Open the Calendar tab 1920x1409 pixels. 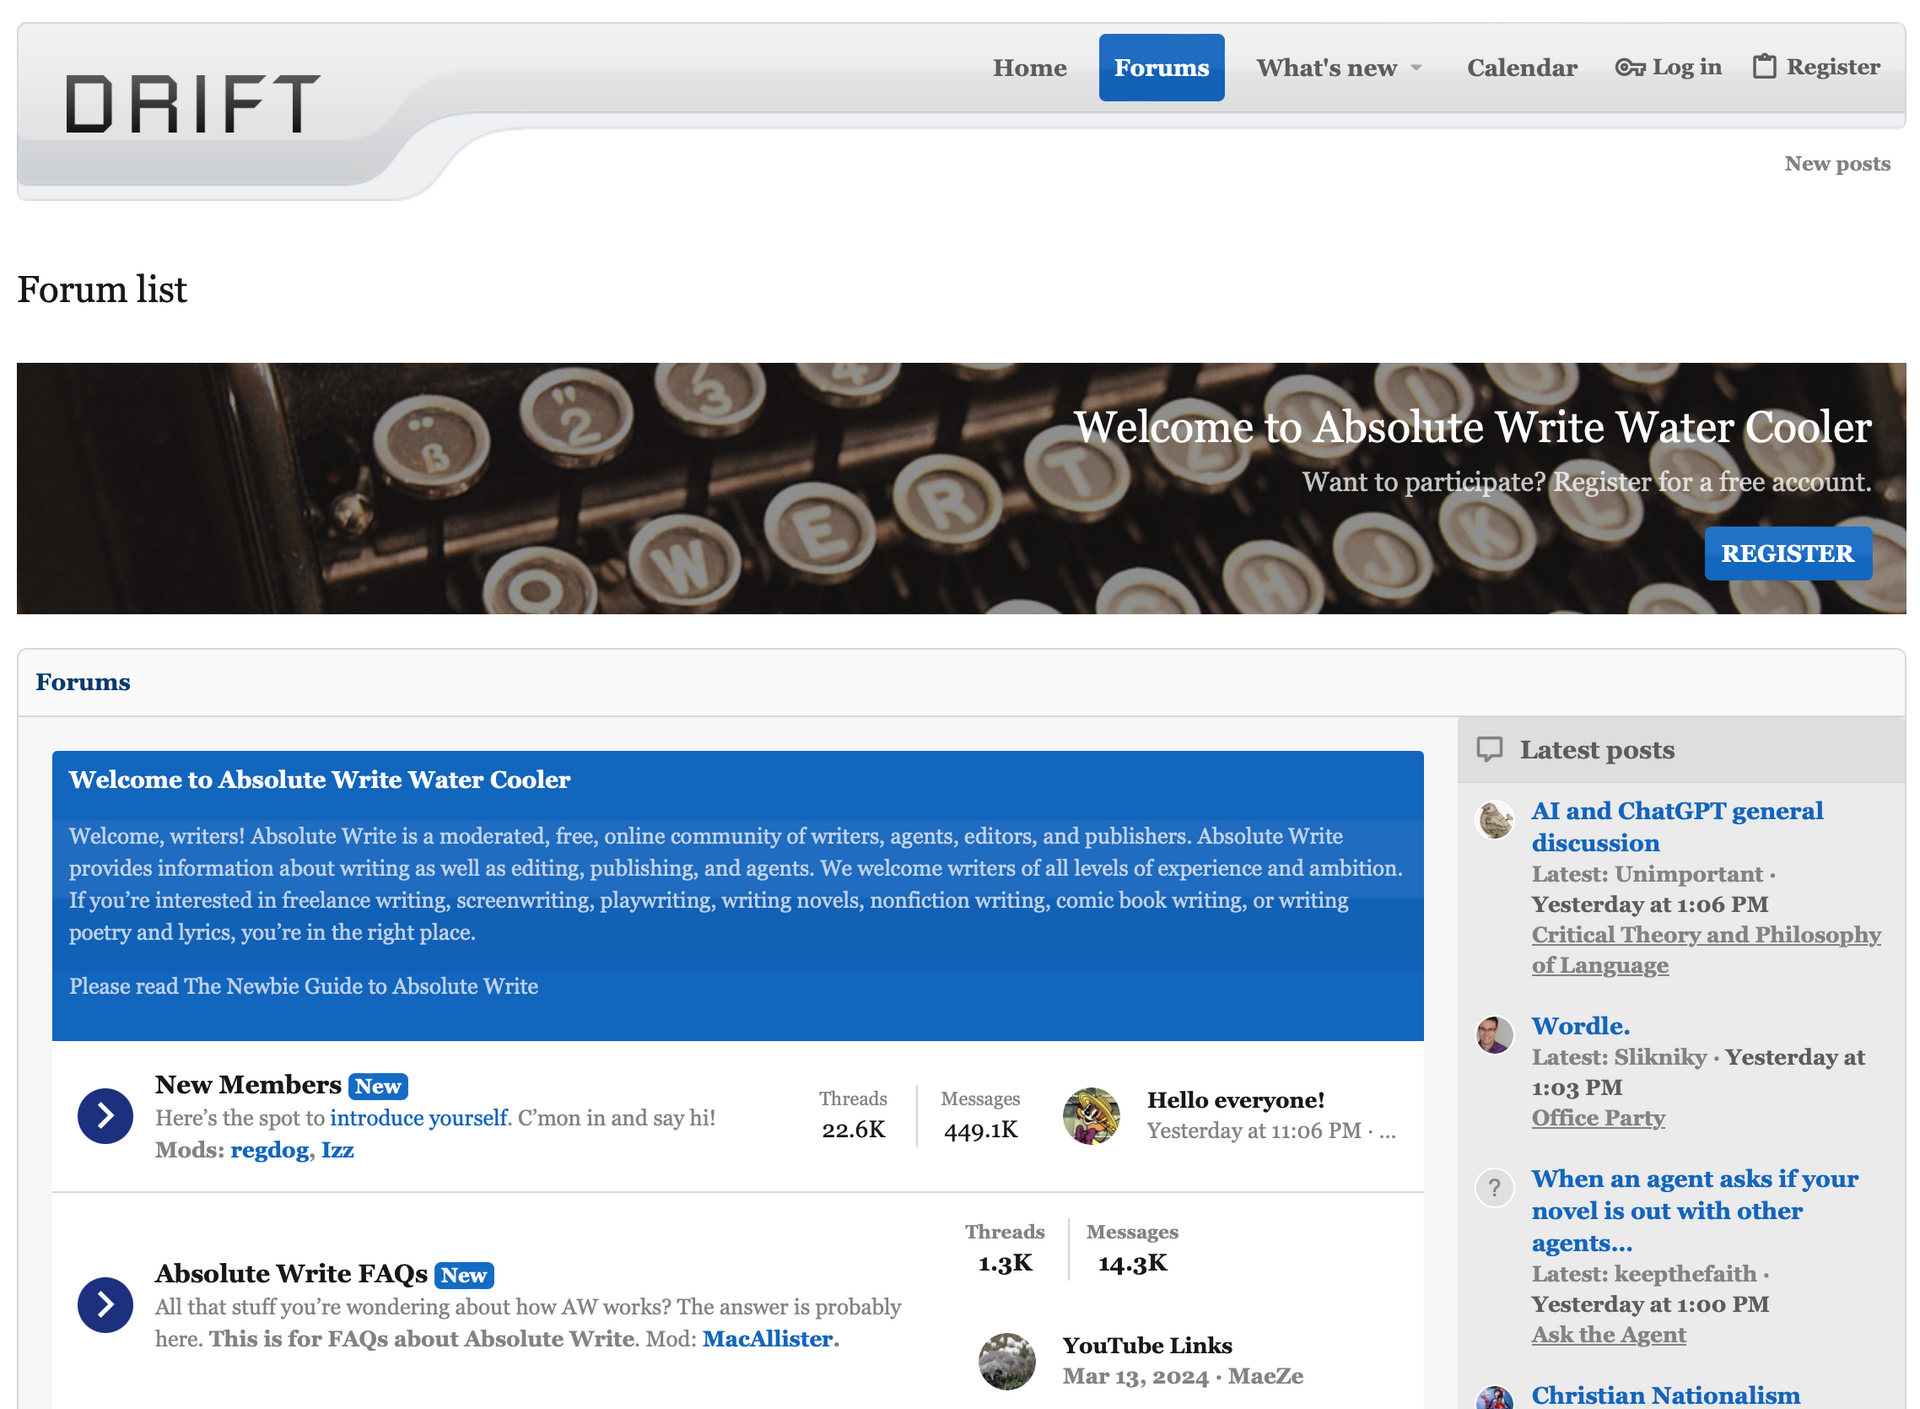[1521, 68]
